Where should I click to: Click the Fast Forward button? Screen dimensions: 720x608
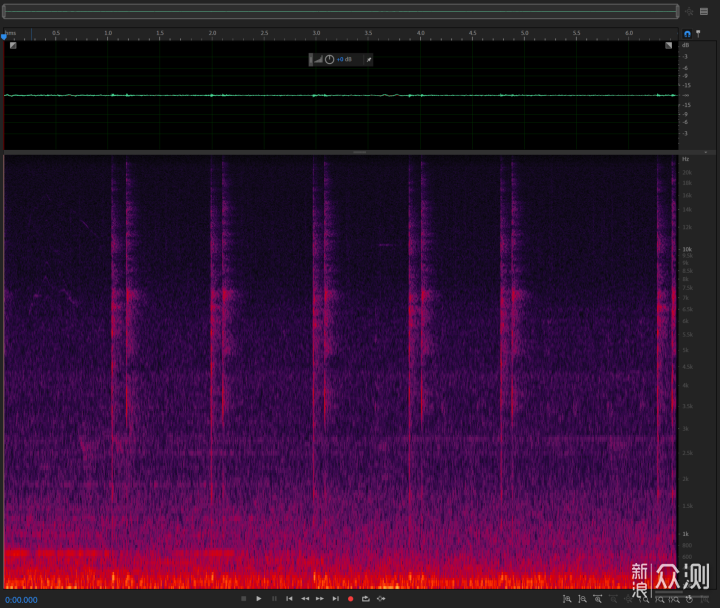tap(320, 598)
